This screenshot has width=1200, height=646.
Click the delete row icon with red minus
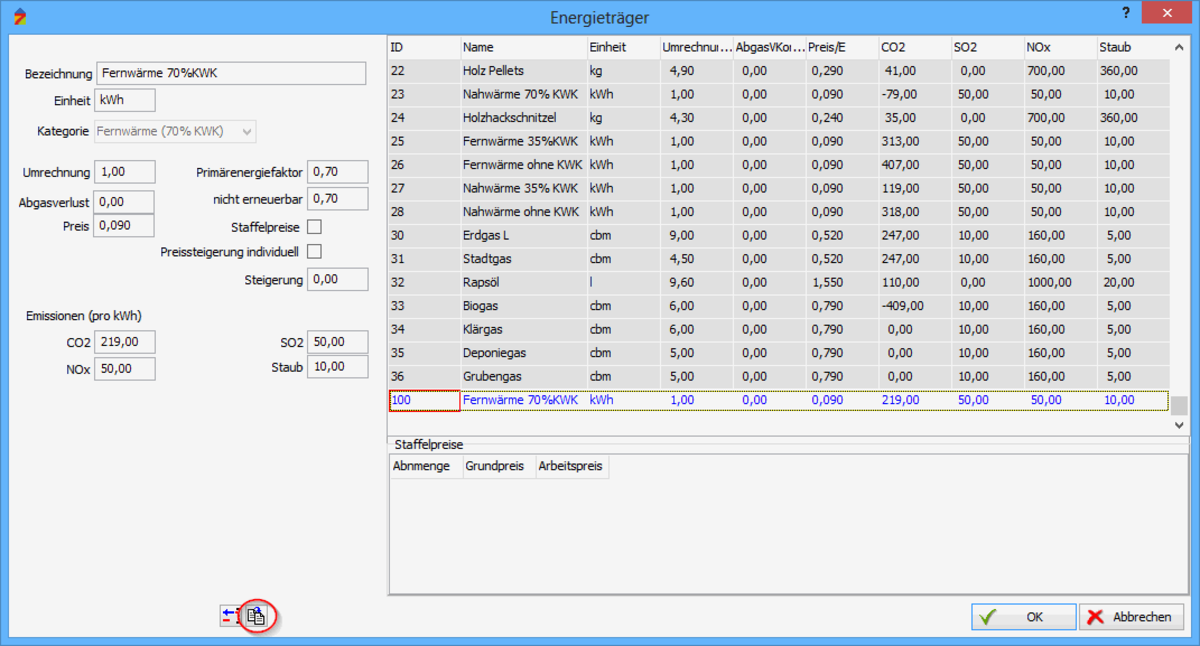click(x=231, y=617)
